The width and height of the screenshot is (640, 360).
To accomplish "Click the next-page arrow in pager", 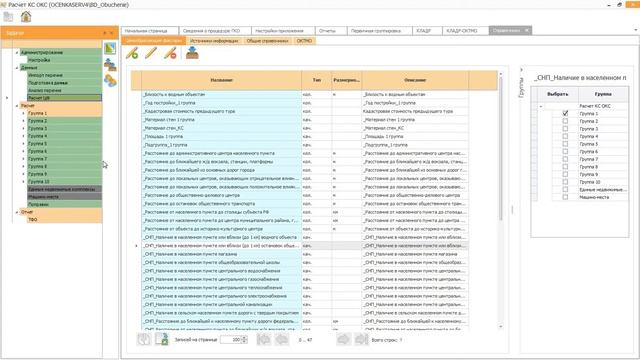I will point(344,339).
